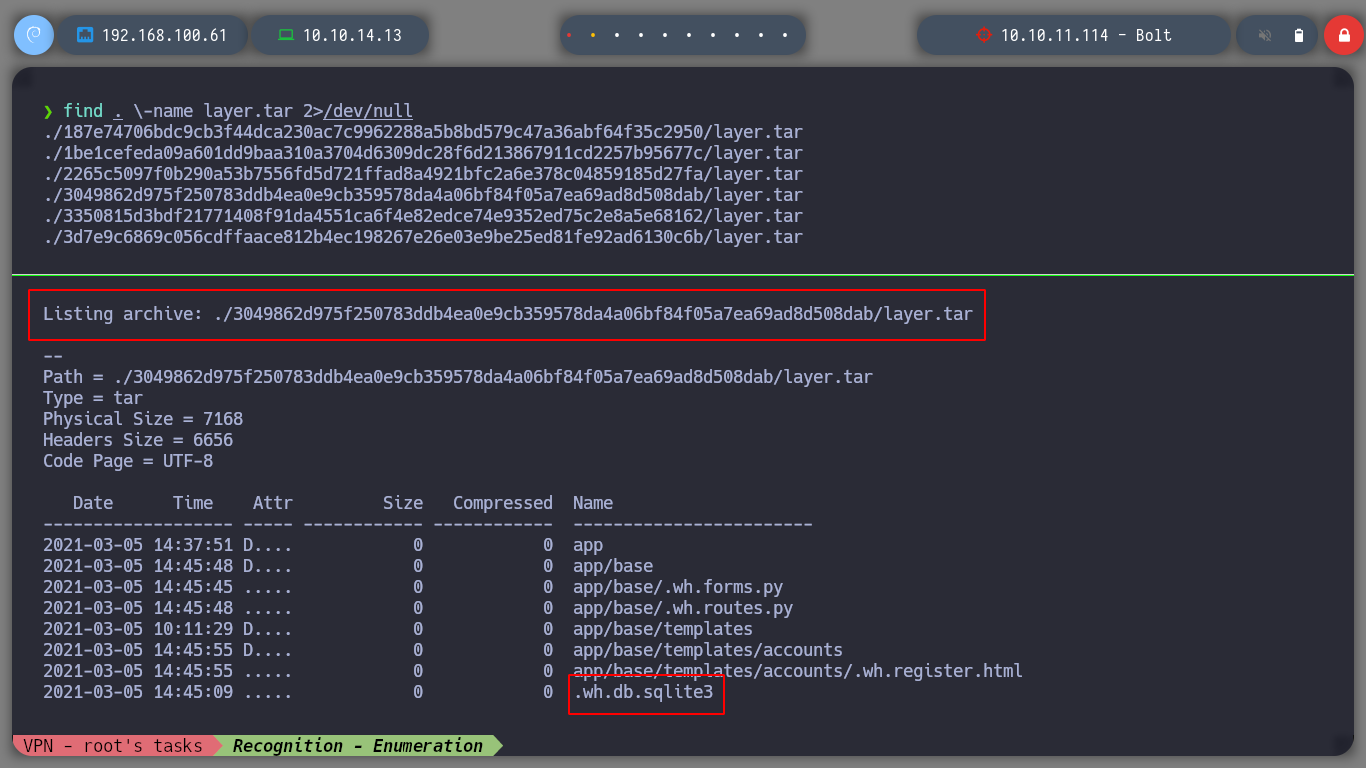The image size is (1366, 768).
Task: Click the Date column header
Action: pos(93,503)
